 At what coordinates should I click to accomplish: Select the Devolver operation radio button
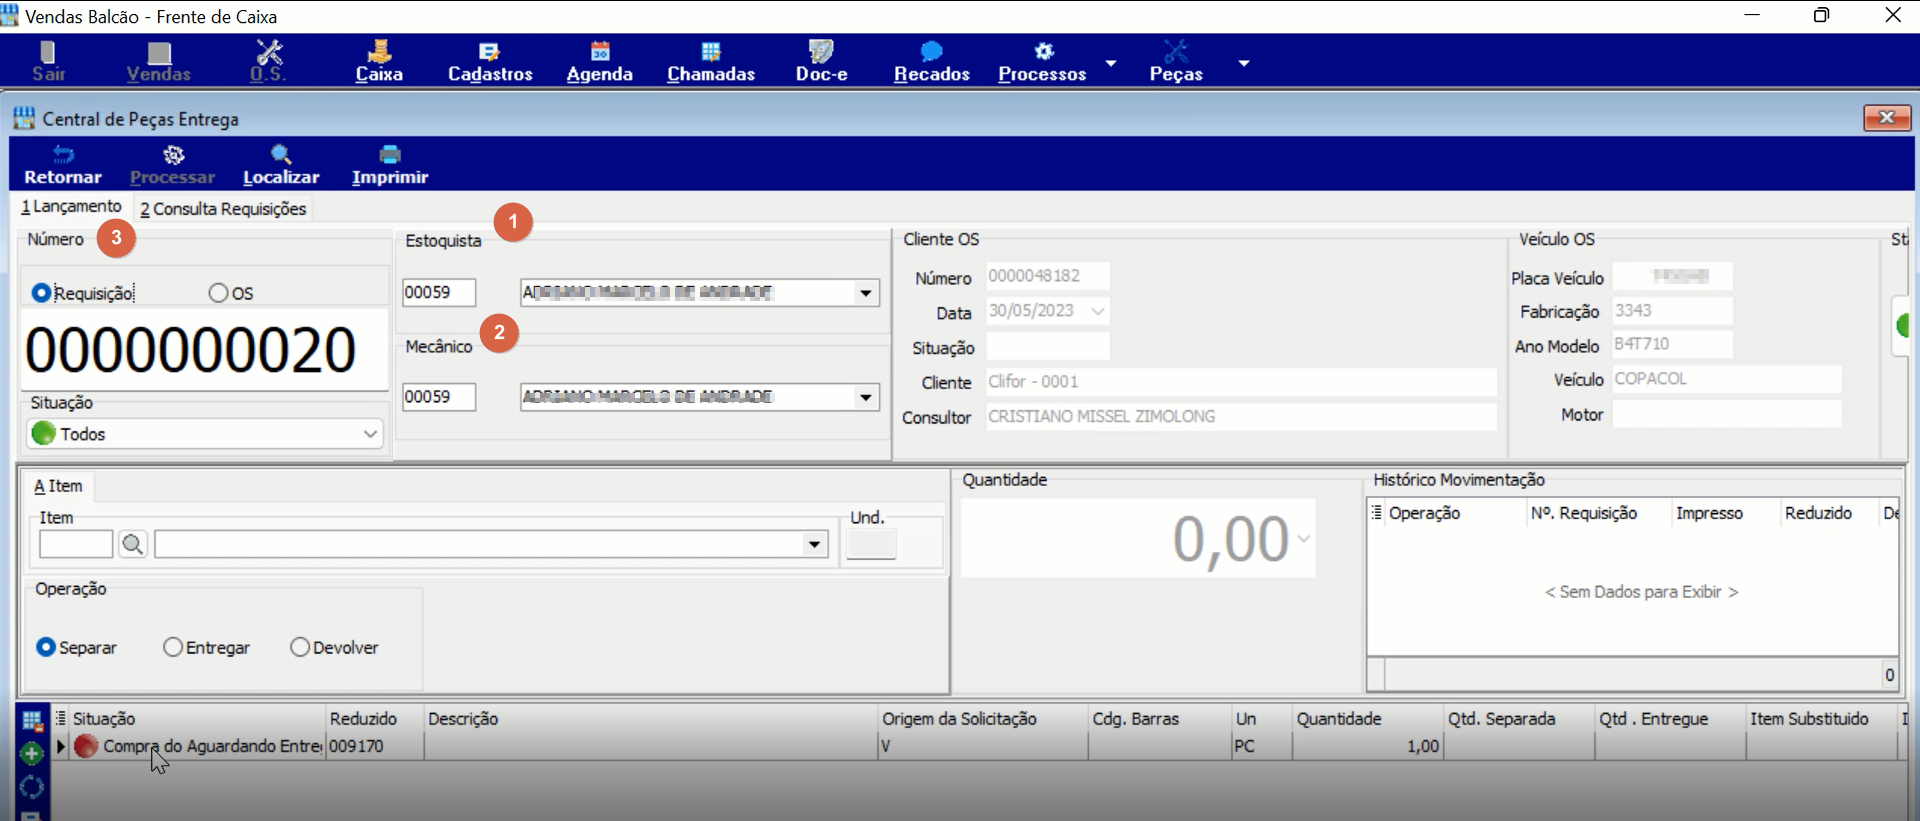[300, 647]
